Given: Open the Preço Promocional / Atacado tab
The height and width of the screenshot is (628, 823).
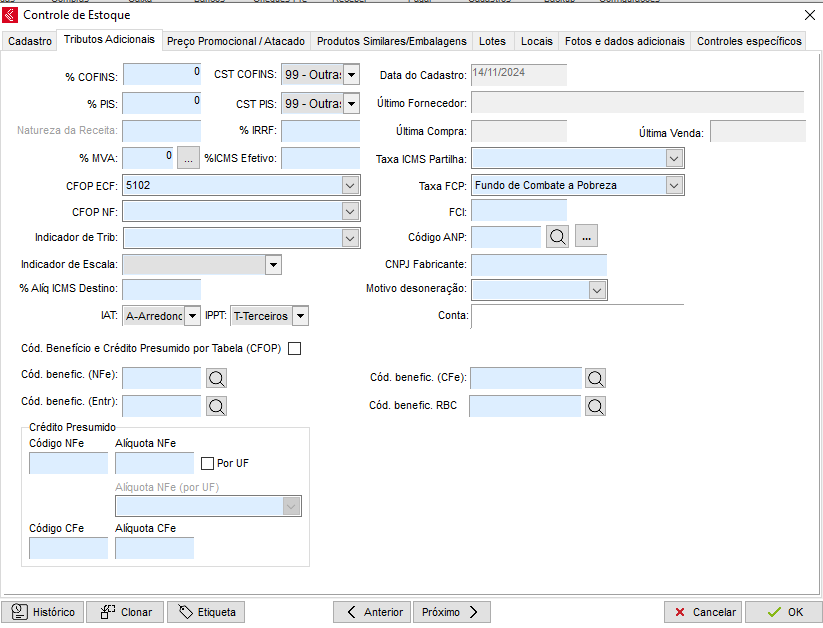Looking at the screenshot, I should (236, 41).
